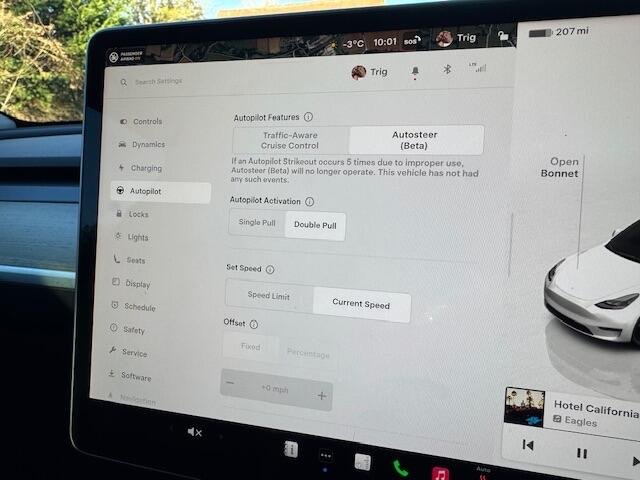Open the Charging settings section
The image size is (640, 480).
tap(145, 168)
